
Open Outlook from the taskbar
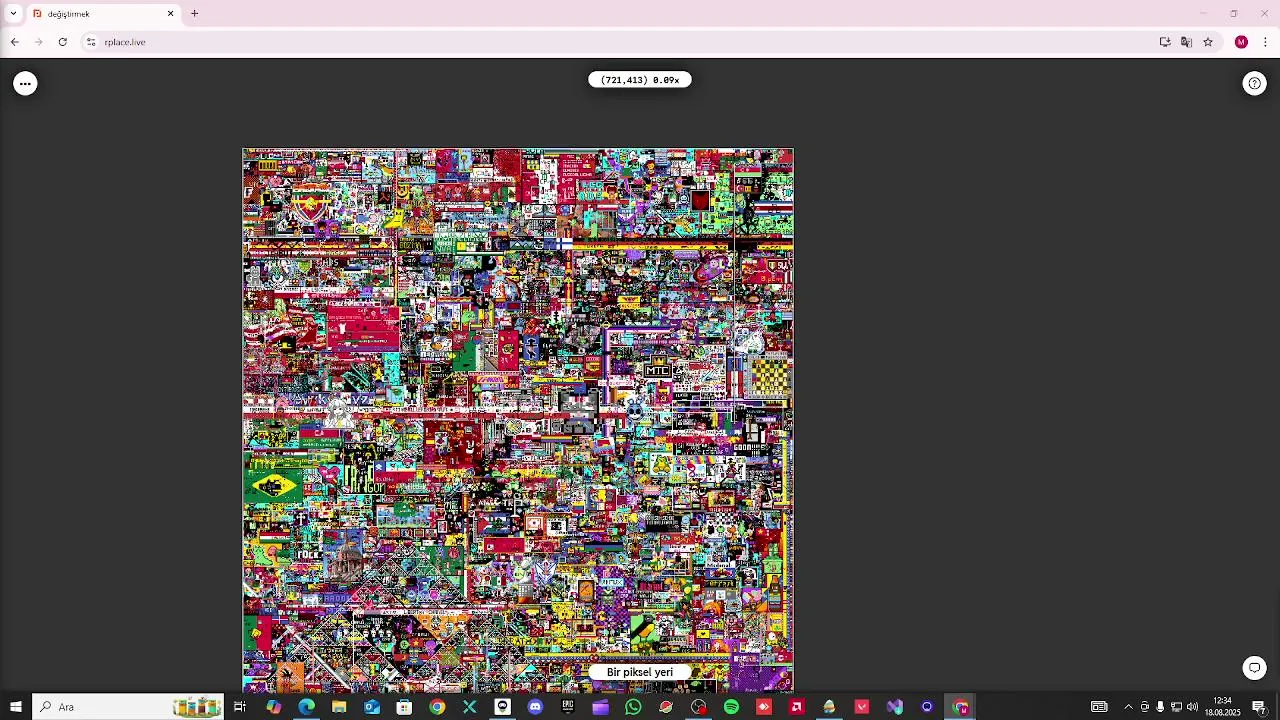[x=372, y=707]
